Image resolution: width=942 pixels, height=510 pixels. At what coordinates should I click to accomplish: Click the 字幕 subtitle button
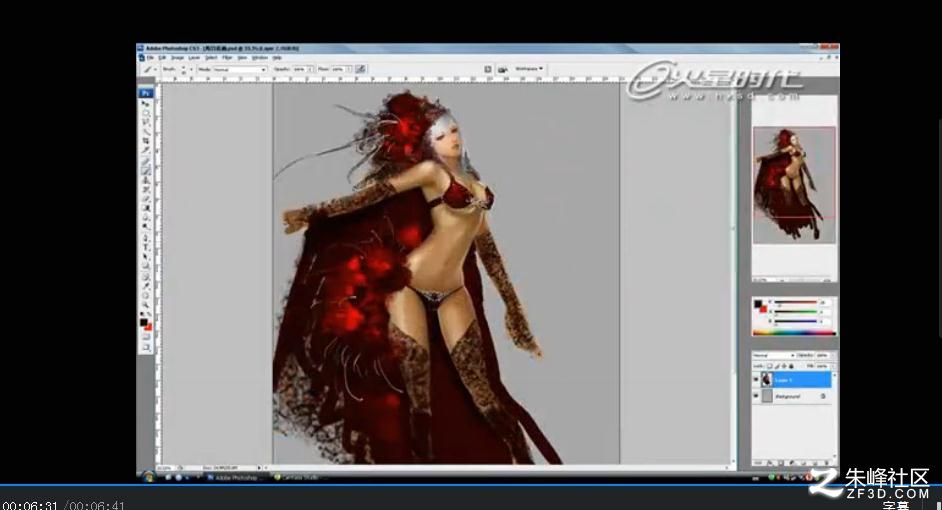(x=896, y=505)
